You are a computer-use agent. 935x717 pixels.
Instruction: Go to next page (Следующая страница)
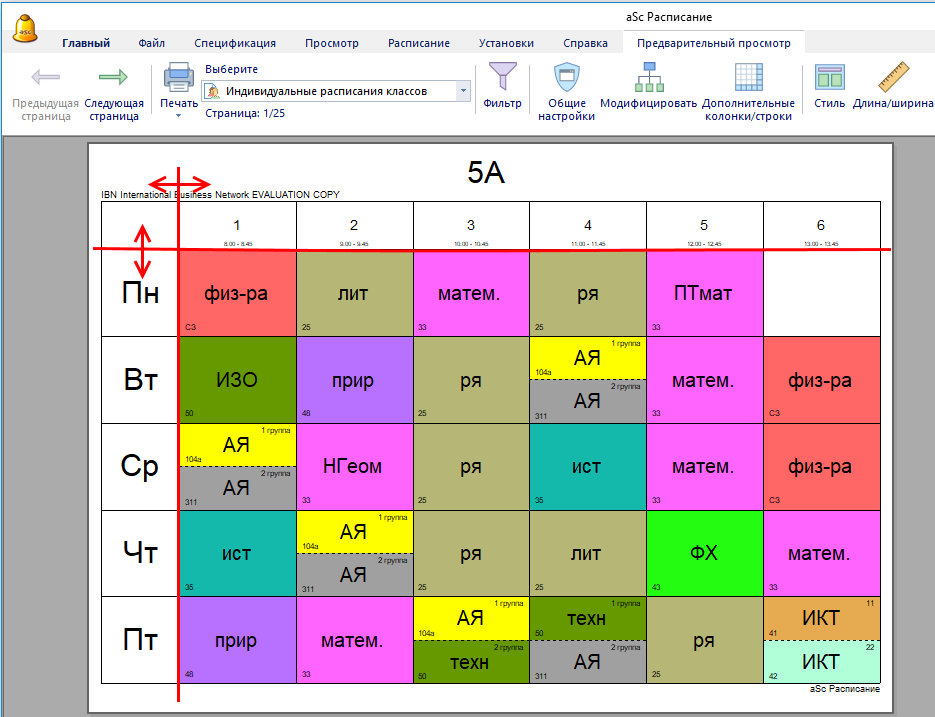pyautogui.click(x=114, y=78)
